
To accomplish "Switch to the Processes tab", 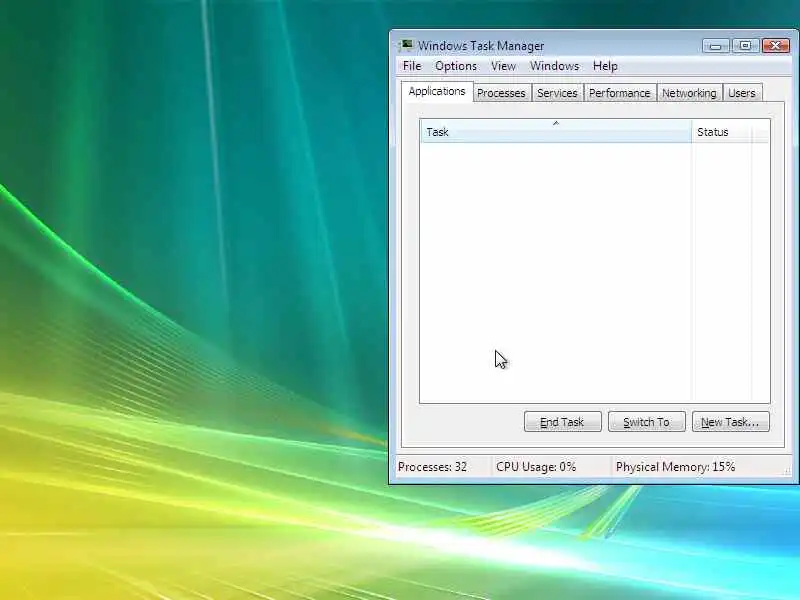I will [502, 93].
